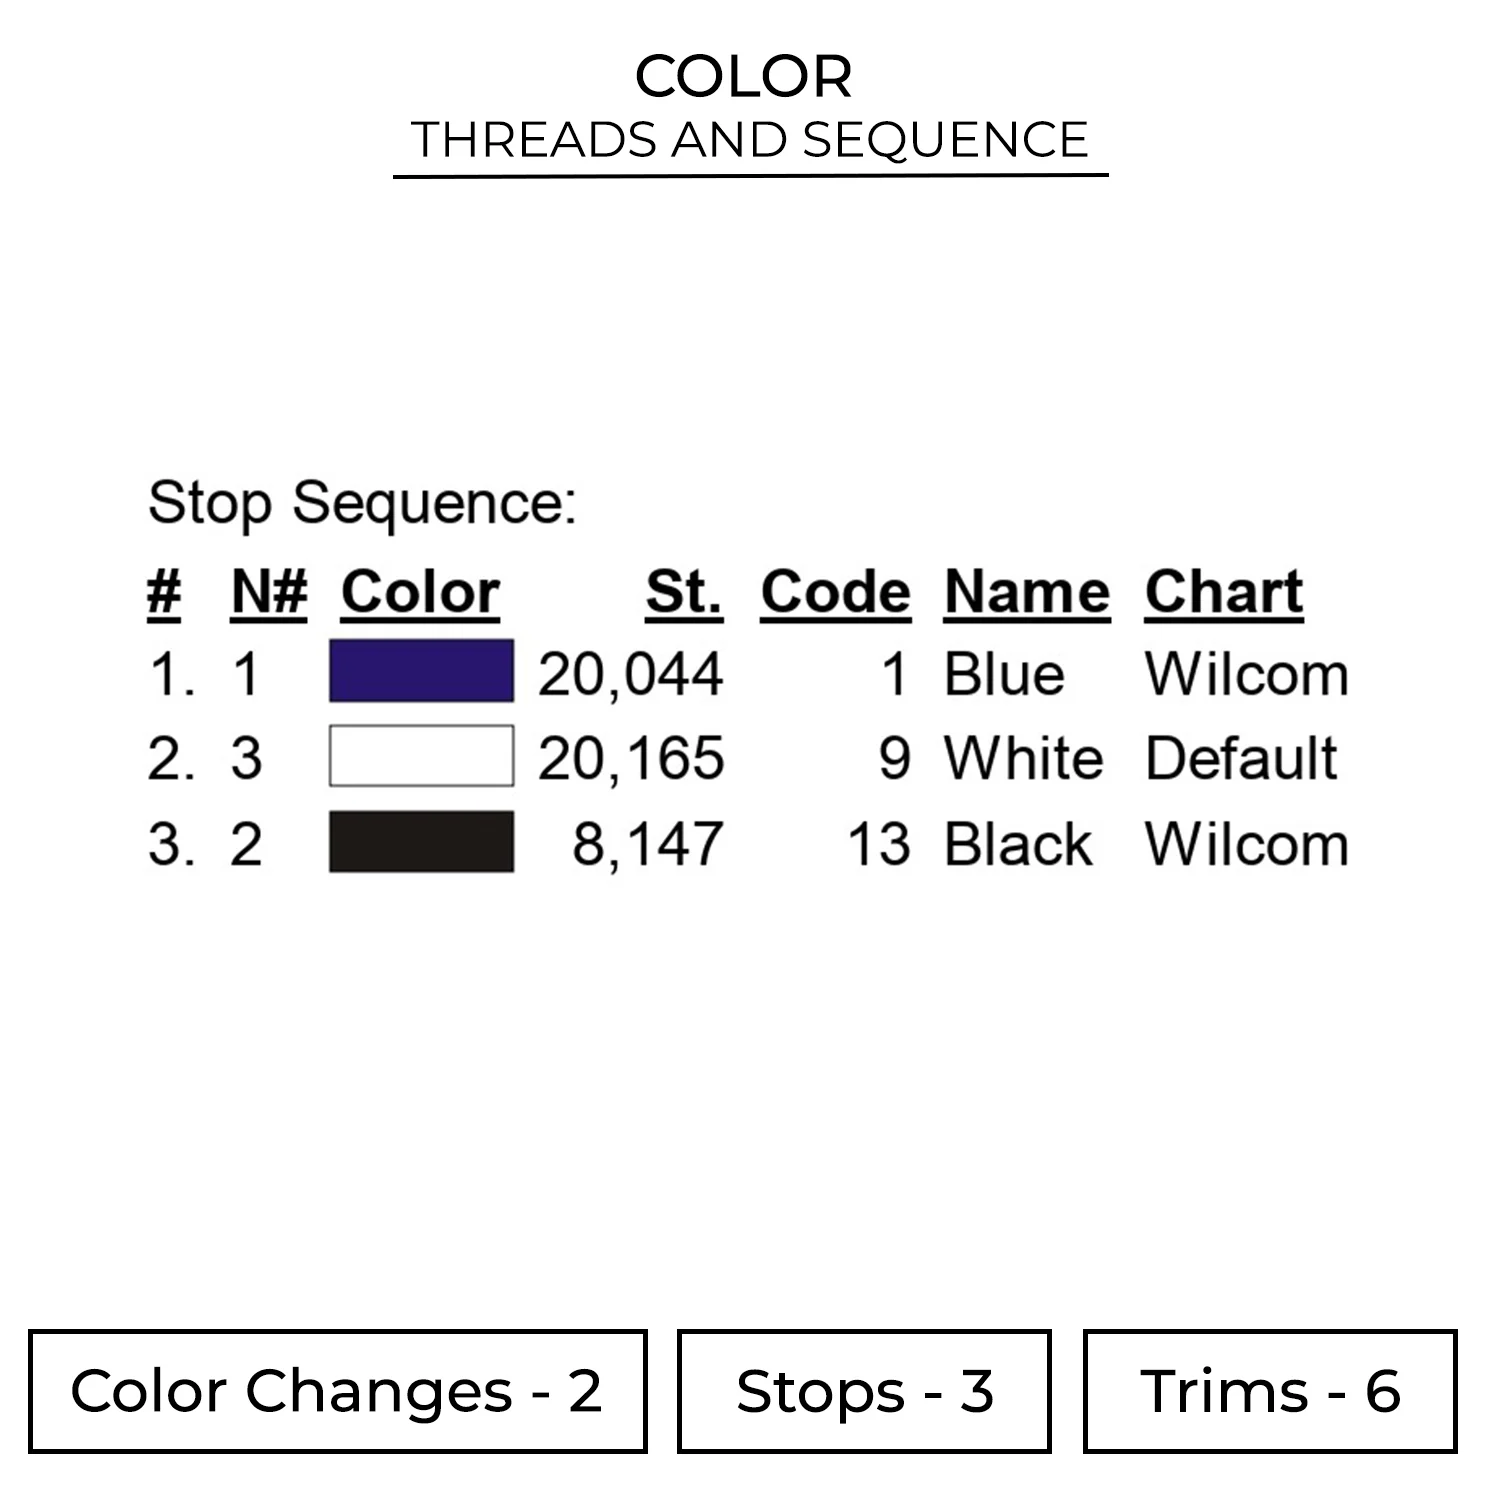The image size is (1500, 1500).
Task: Click the St. column header
Action: [x=683, y=592]
